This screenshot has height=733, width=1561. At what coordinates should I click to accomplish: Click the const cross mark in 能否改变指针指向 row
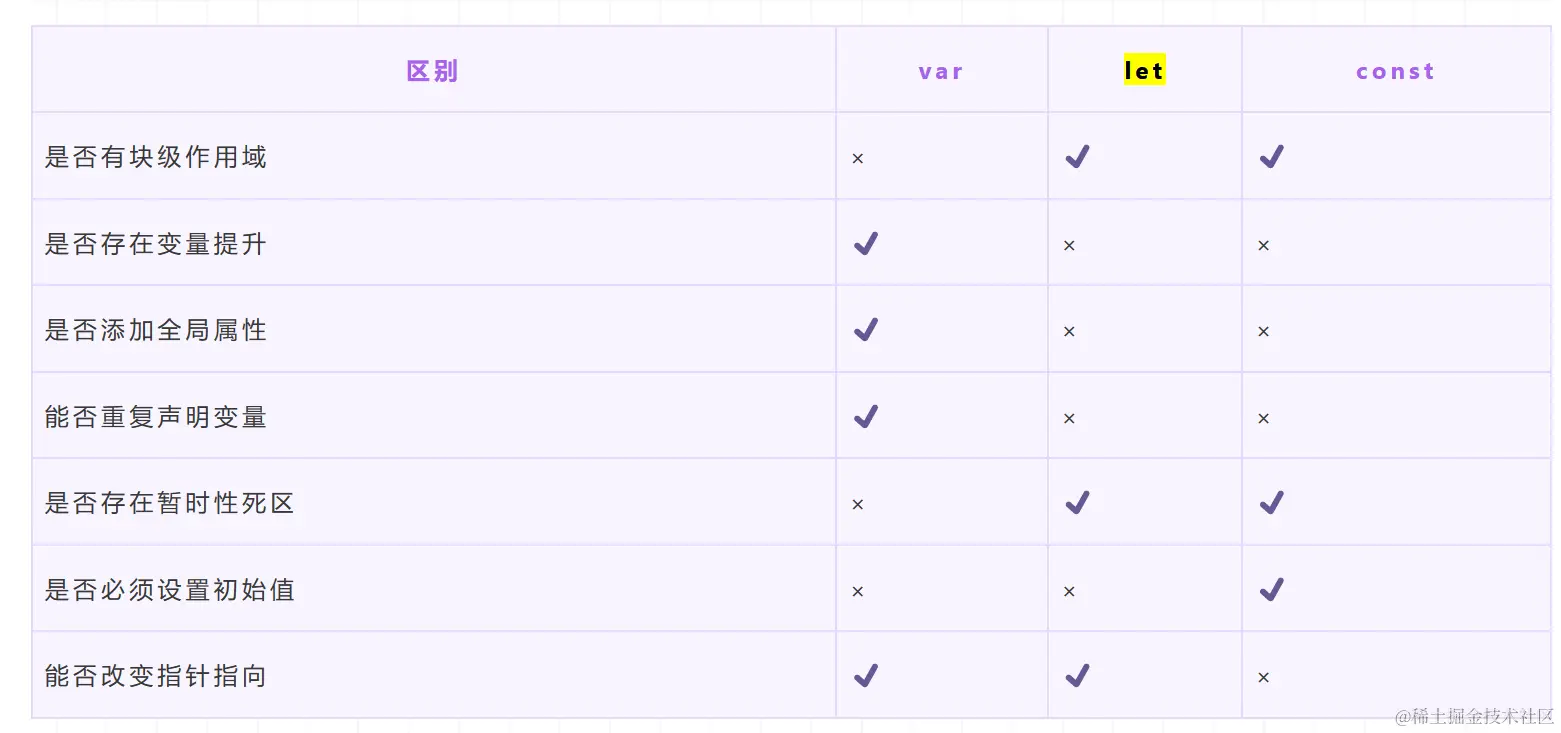(1263, 678)
